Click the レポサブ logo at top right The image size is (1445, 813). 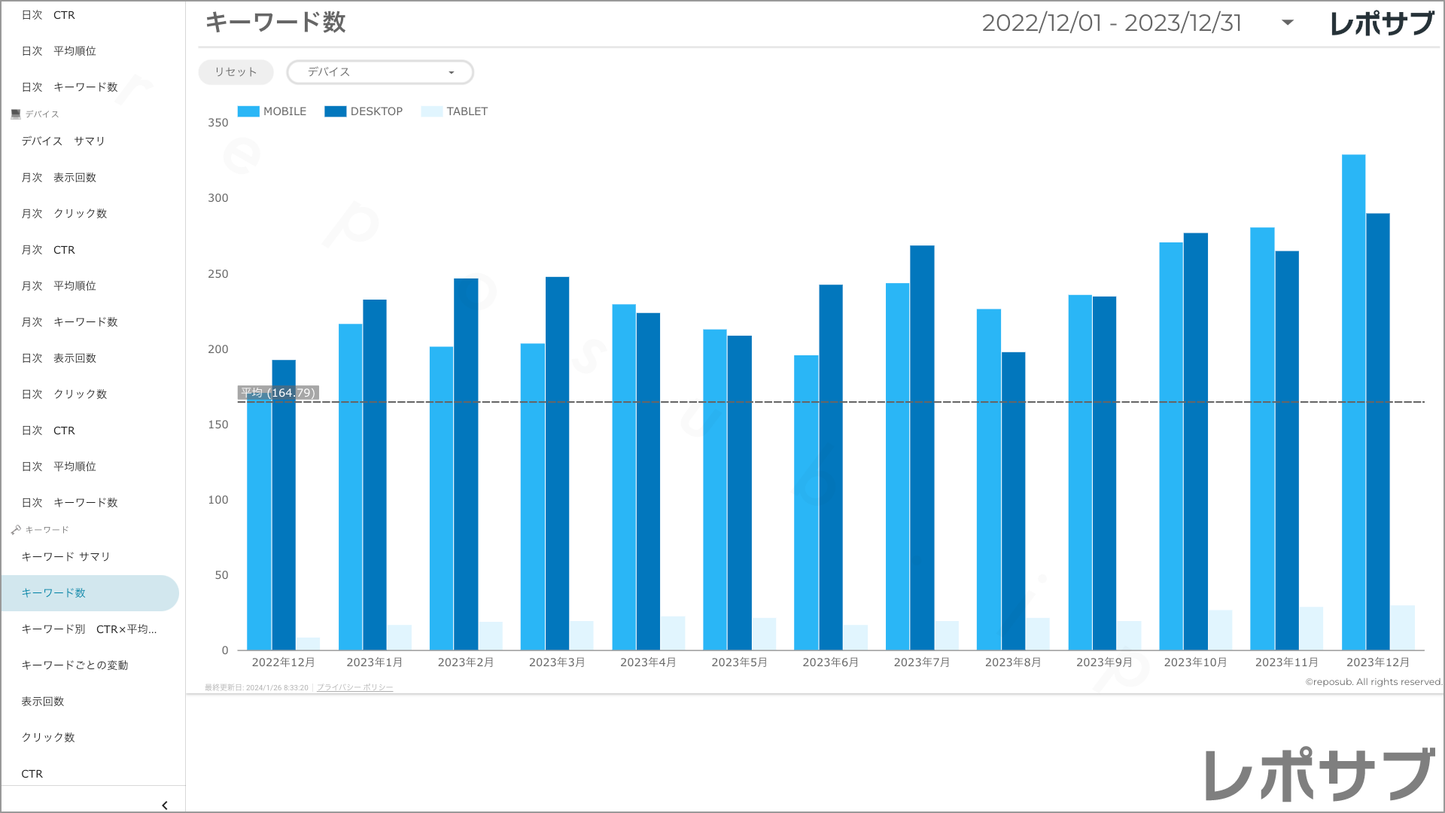tap(1381, 24)
